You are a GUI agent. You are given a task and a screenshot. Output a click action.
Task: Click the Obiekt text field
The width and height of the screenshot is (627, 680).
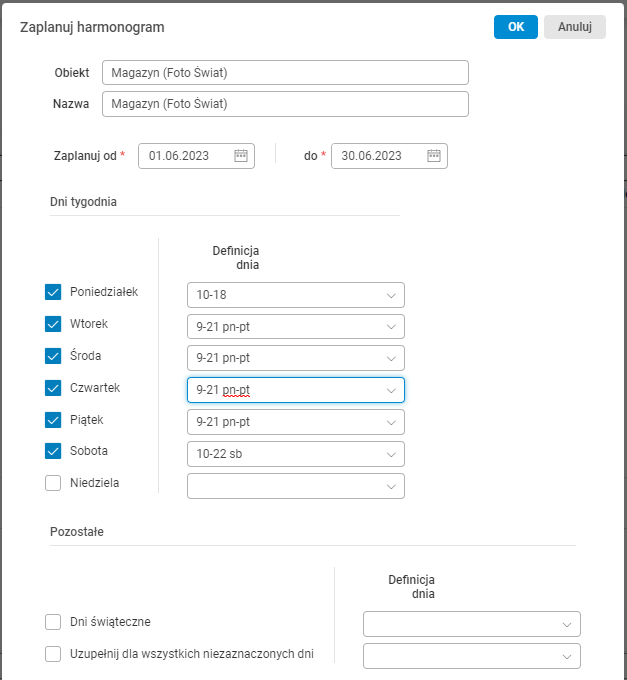point(285,73)
